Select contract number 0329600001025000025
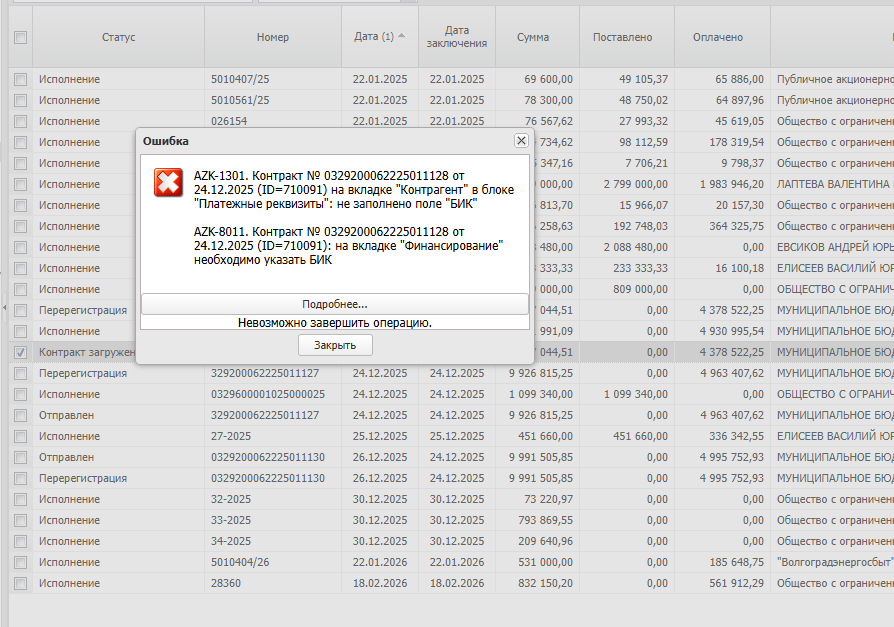The width and height of the screenshot is (894, 627). (273, 394)
